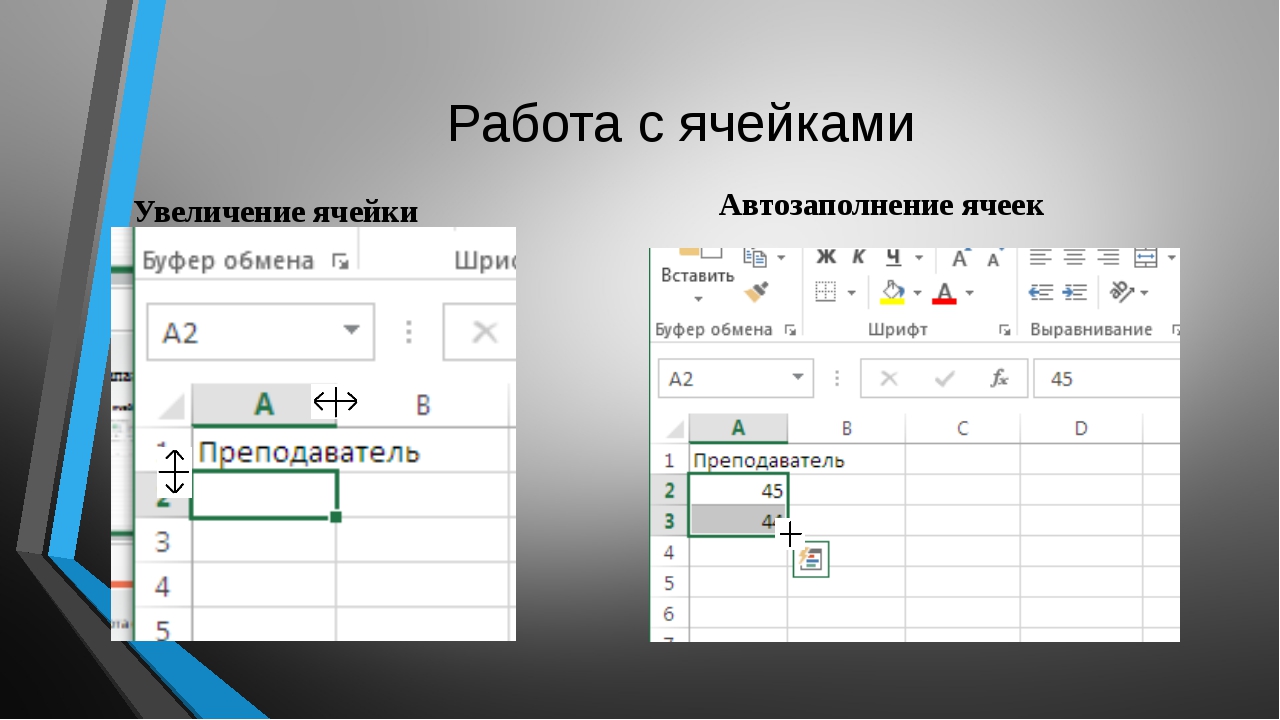1280x720 pixels.
Task: Click the decrease font size icon
Action: (x=993, y=259)
